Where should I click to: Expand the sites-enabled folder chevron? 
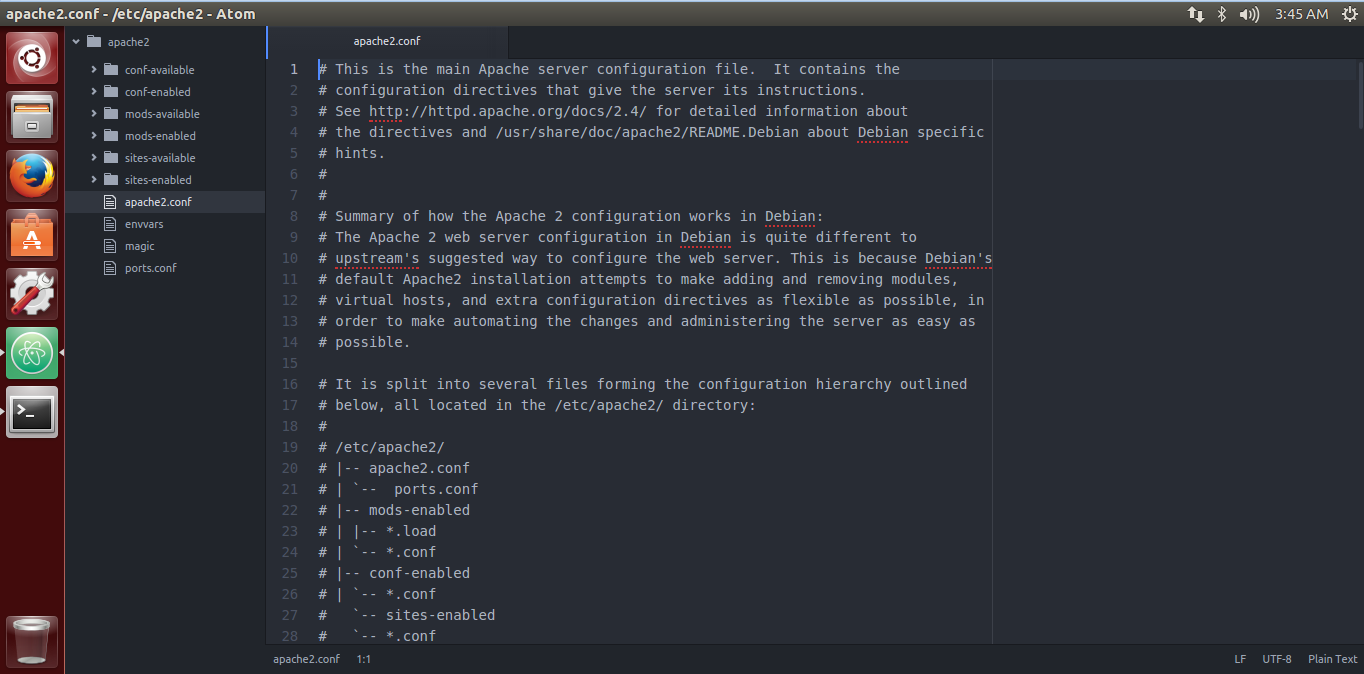93,180
